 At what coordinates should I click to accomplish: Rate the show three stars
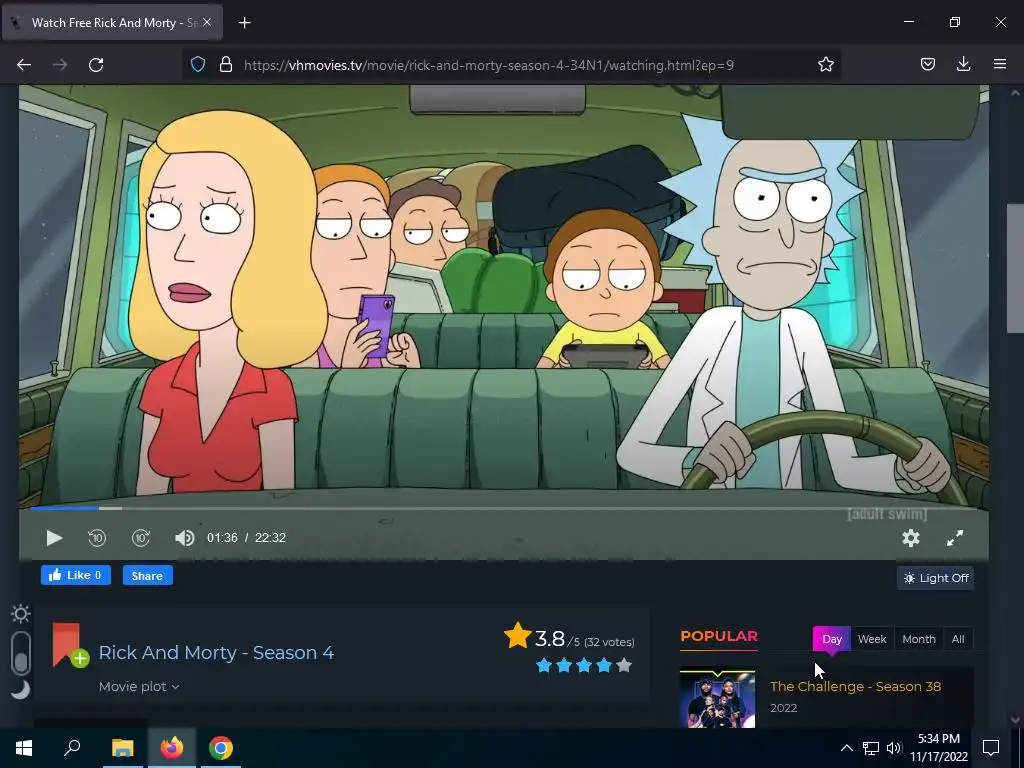[584, 665]
